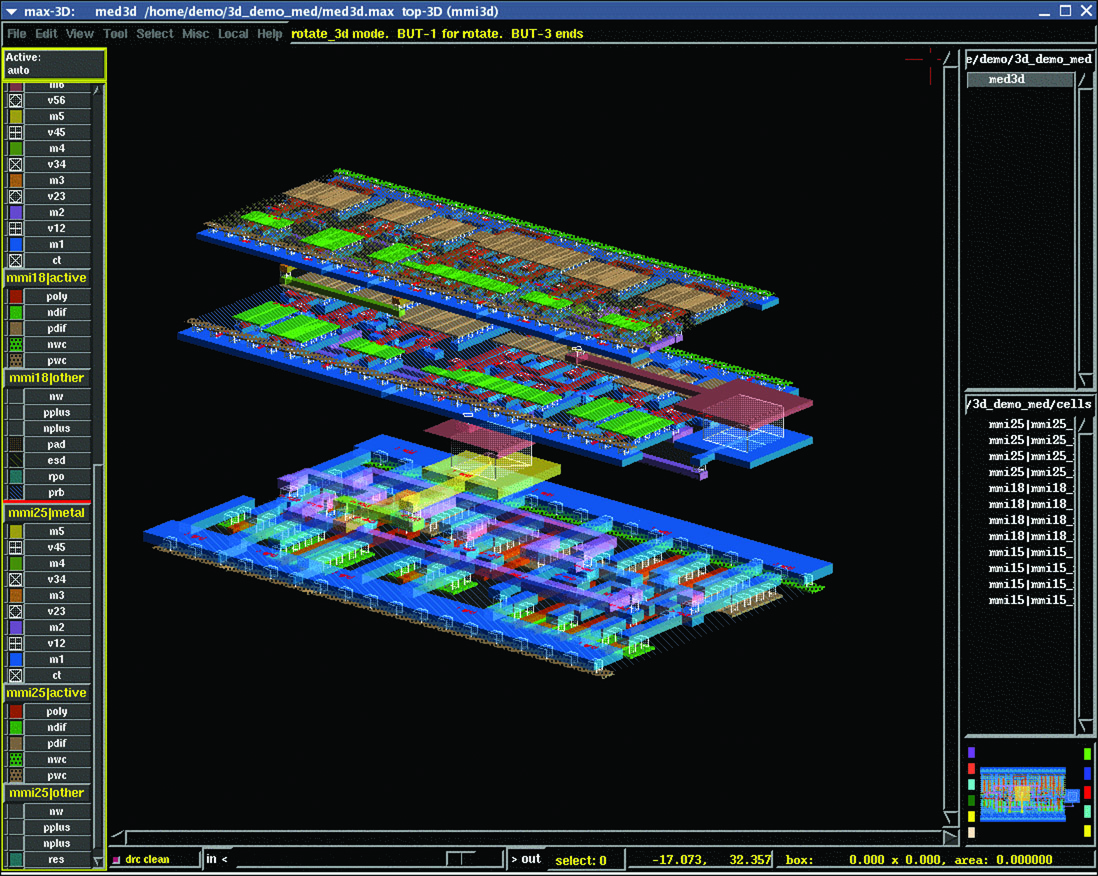This screenshot has height=876, width=1098.
Task: Collapse the mmi18|active layer group header
Action: click(x=47, y=278)
